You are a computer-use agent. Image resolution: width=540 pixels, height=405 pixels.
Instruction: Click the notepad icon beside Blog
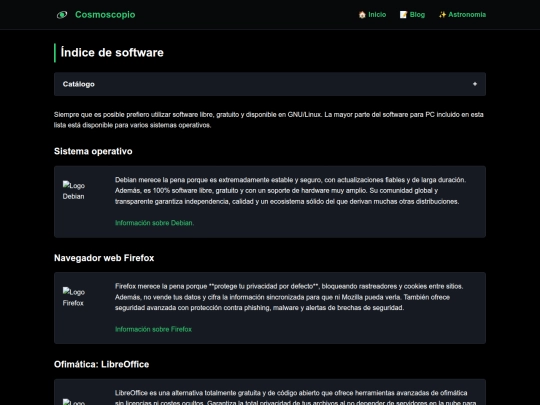point(403,15)
